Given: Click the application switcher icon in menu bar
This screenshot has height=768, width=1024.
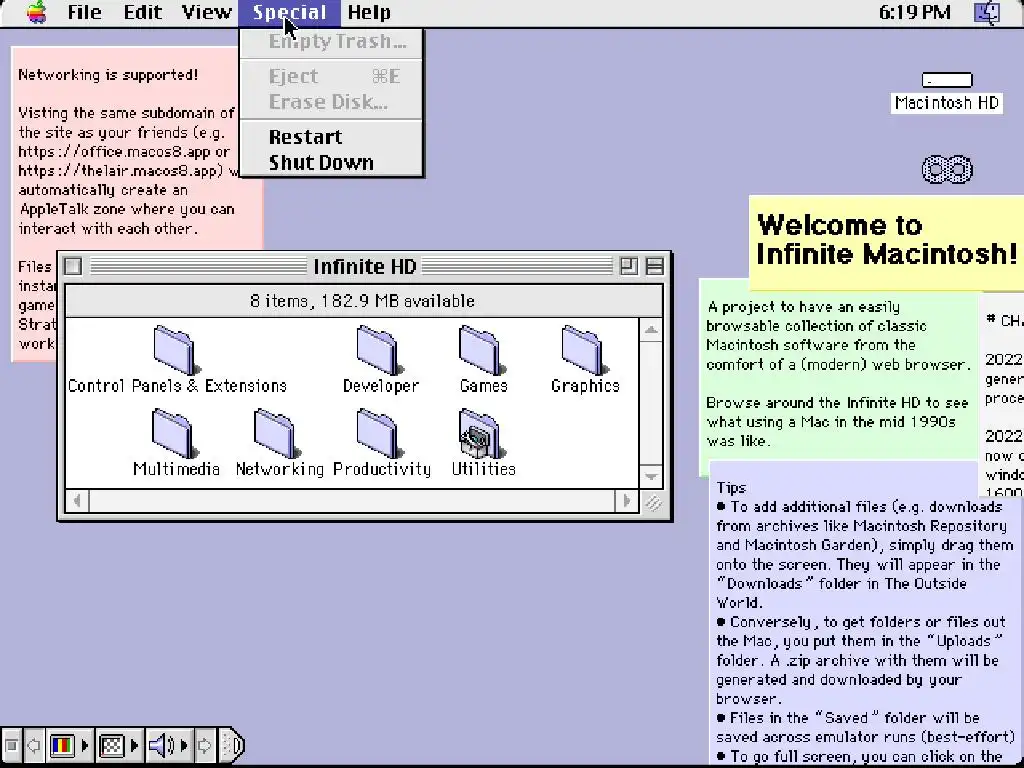Looking at the screenshot, I should [x=987, y=12].
